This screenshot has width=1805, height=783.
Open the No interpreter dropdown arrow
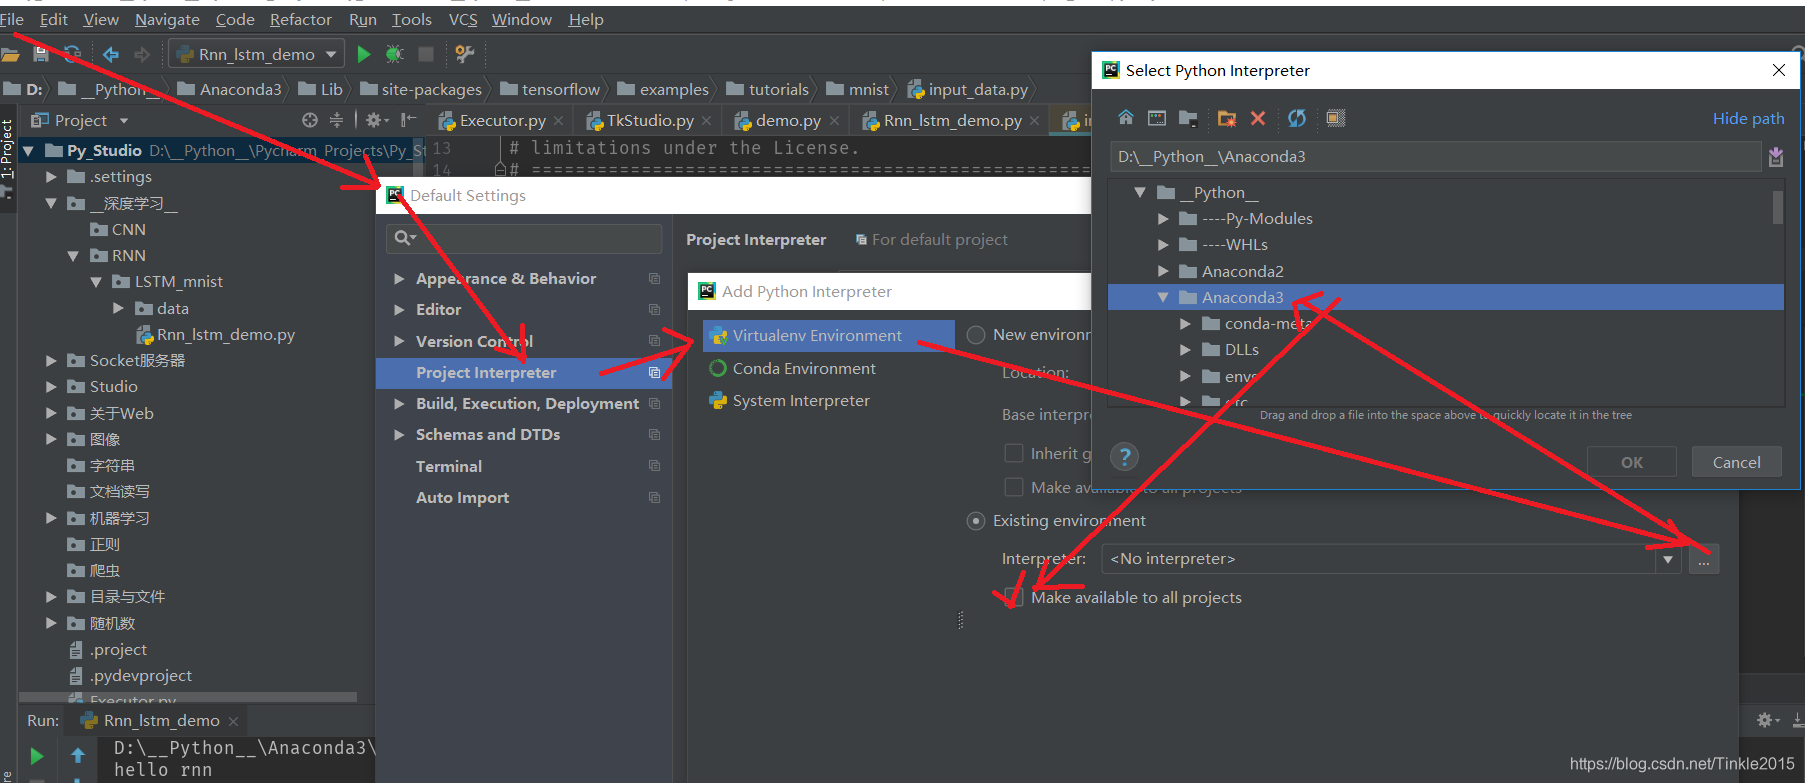[x=1668, y=559]
